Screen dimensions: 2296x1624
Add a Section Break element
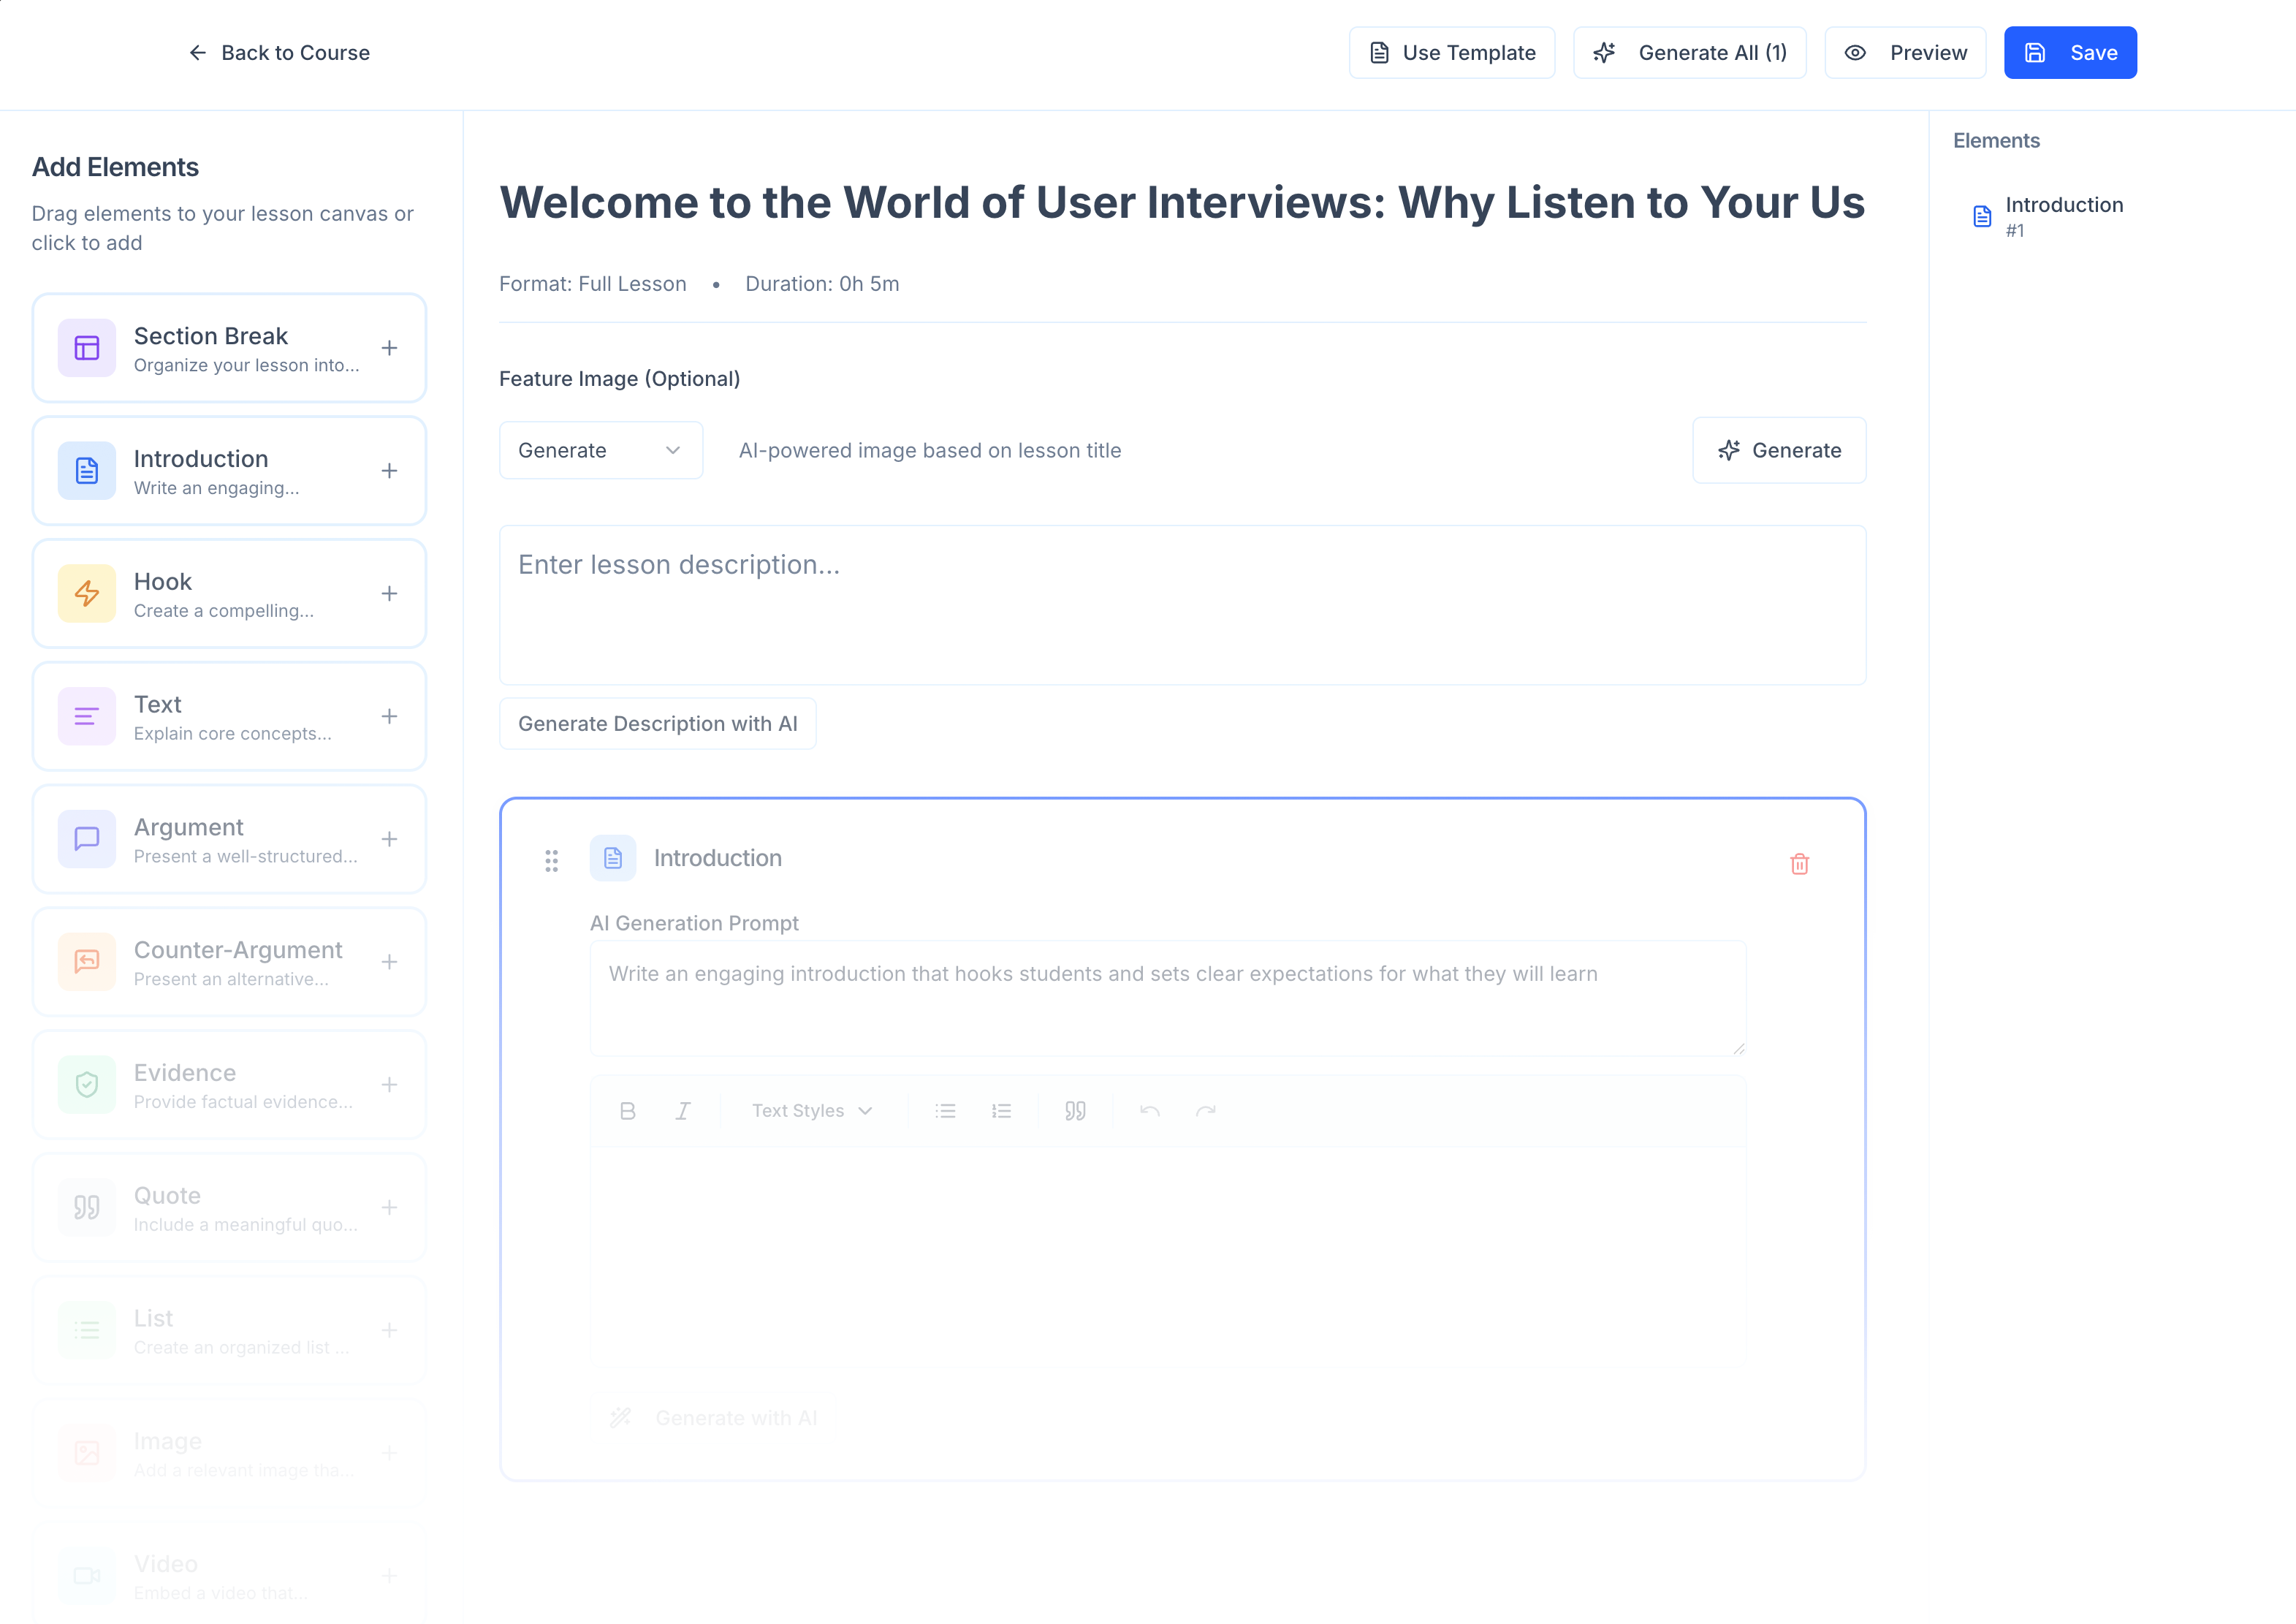click(389, 348)
